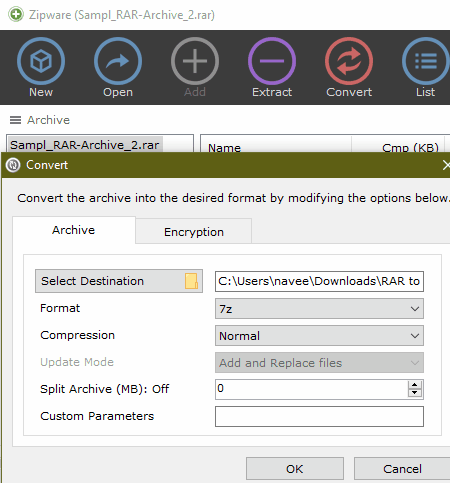Switch to the Encryption tab
Viewport: 450px width, 483px height.
[x=194, y=232]
